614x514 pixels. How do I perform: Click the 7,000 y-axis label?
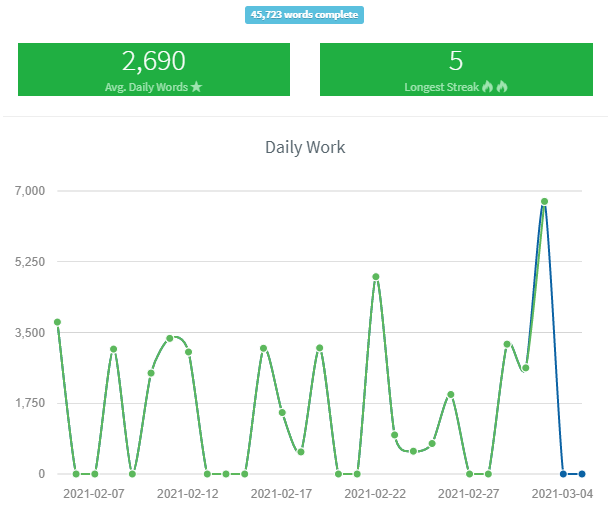pos(30,191)
